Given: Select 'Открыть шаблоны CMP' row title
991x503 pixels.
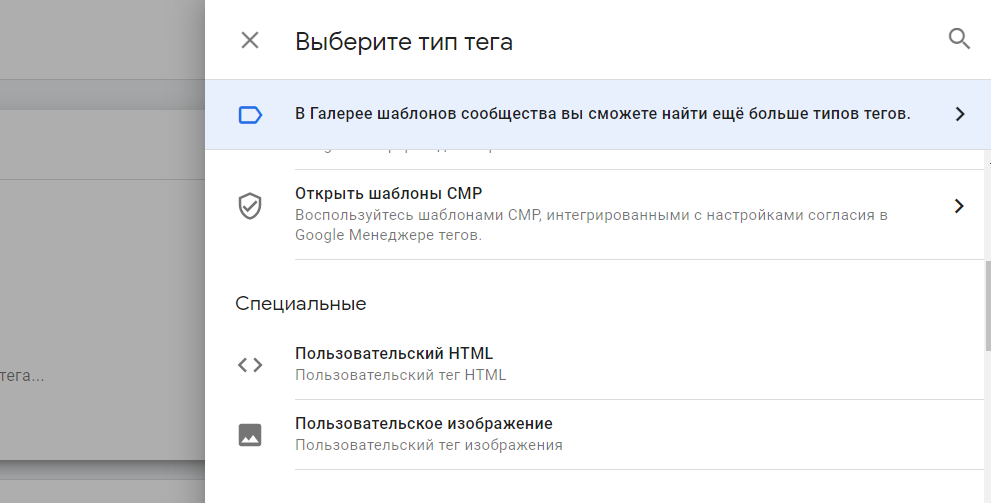Looking at the screenshot, I should [388, 193].
